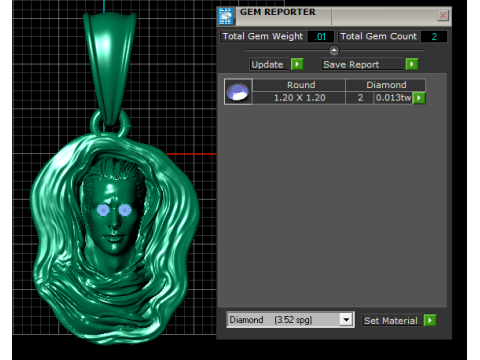Click the Update button
The height and width of the screenshot is (360, 480).
tap(270, 64)
